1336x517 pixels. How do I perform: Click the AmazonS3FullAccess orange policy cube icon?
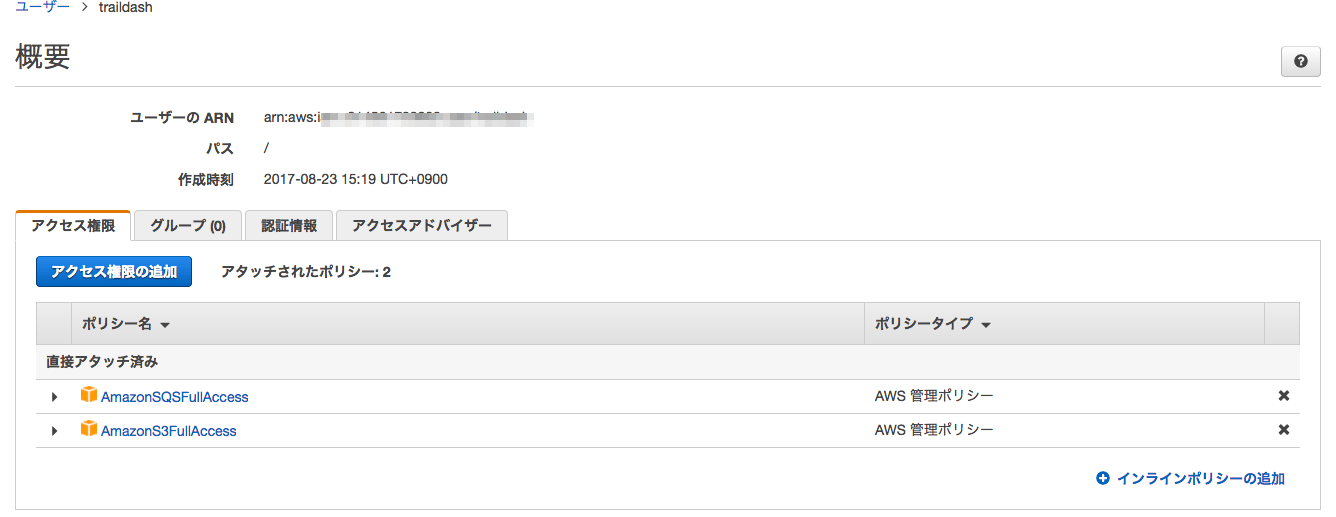click(x=90, y=429)
